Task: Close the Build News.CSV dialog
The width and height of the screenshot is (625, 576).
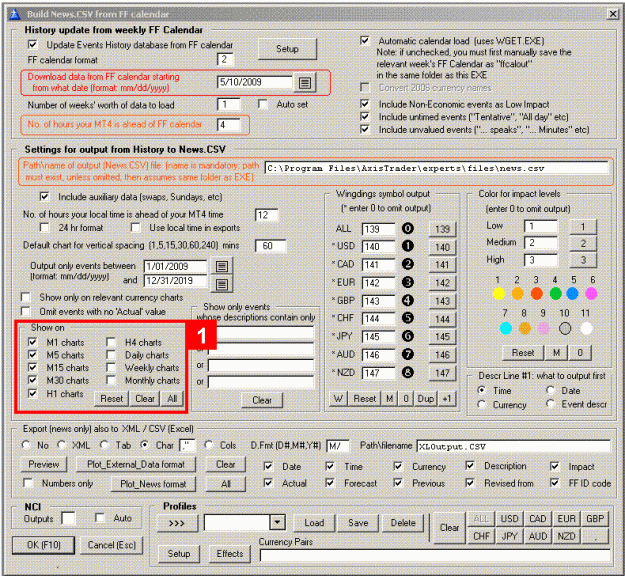Action: pos(613,14)
